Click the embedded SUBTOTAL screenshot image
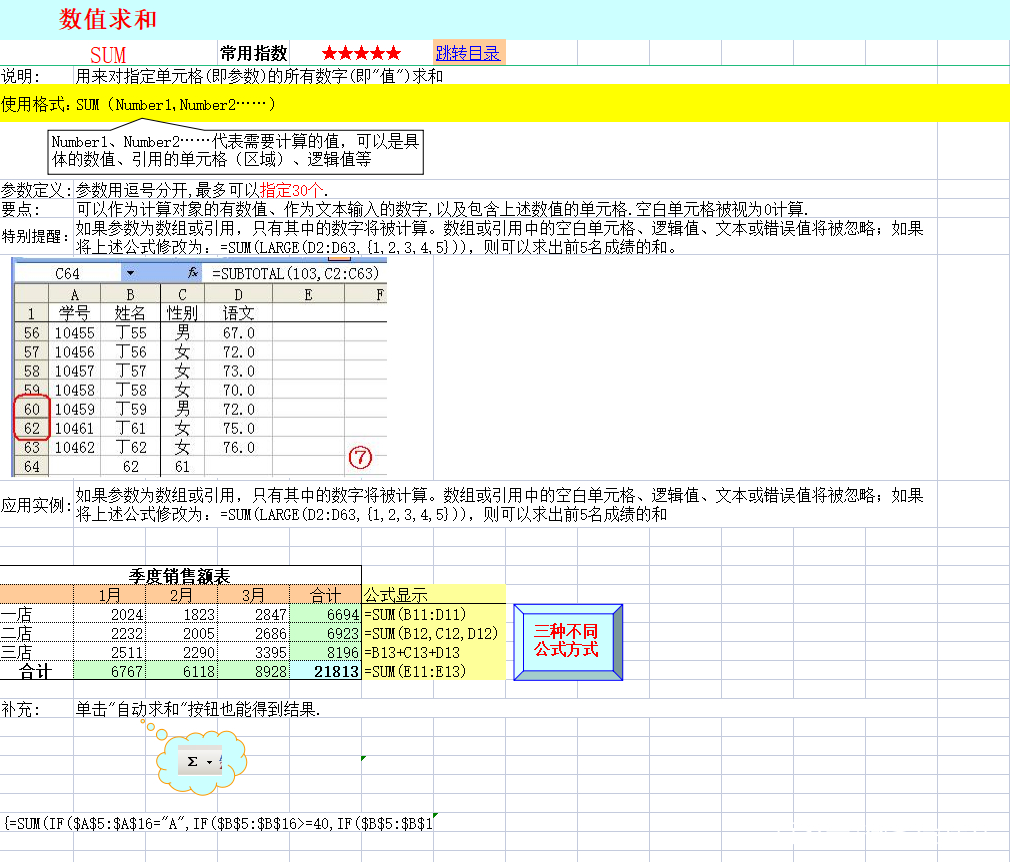1010x862 pixels. click(200, 367)
